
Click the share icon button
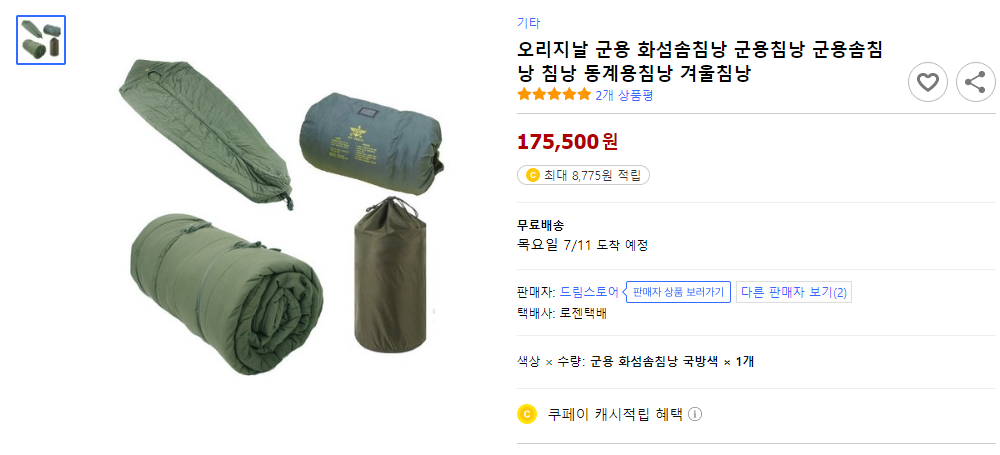pos(975,82)
